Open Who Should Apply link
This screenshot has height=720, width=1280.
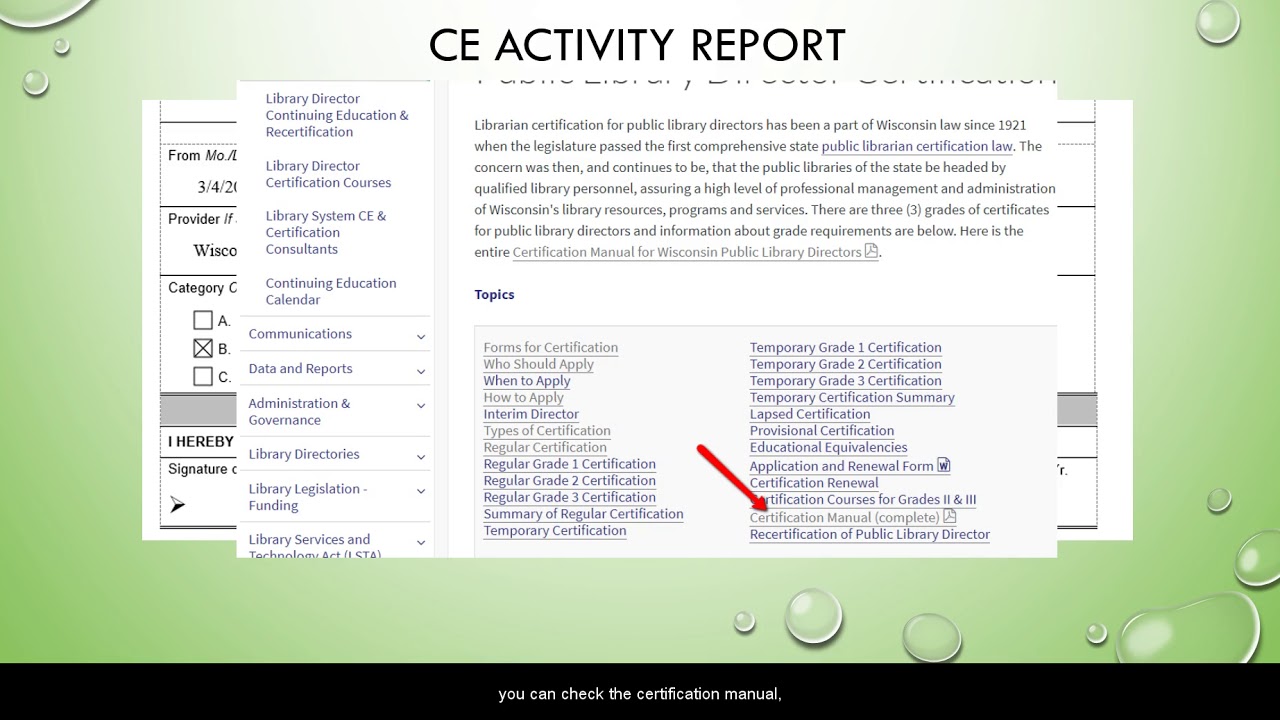point(538,364)
